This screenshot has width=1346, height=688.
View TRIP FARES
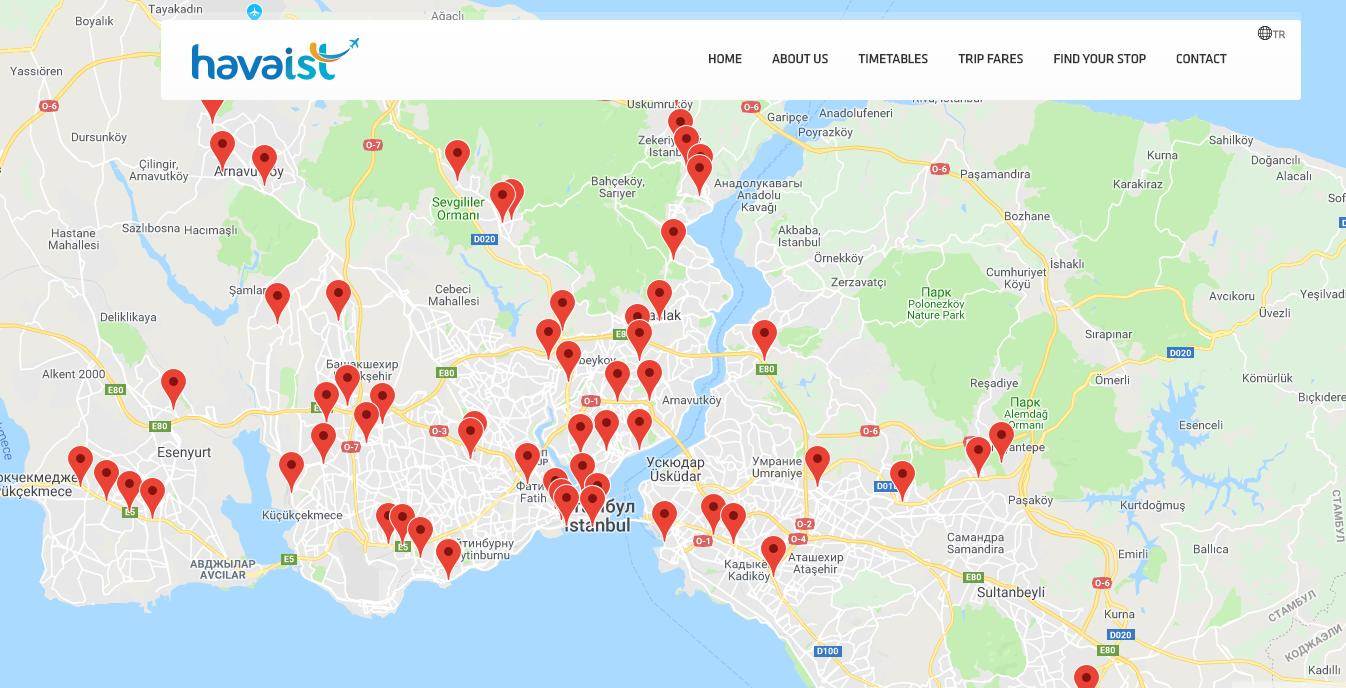click(990, 59)
